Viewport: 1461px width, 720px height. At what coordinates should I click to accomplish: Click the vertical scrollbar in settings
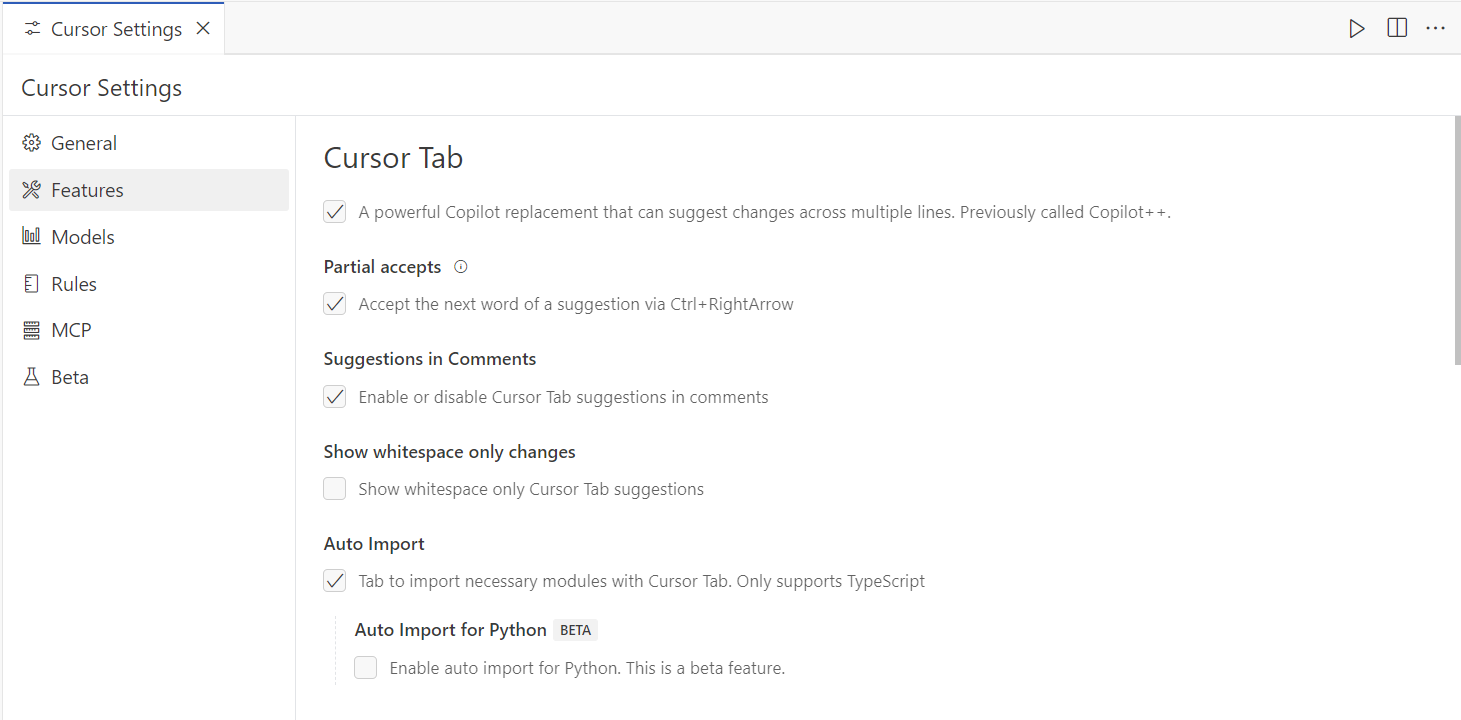(1457, 240)
